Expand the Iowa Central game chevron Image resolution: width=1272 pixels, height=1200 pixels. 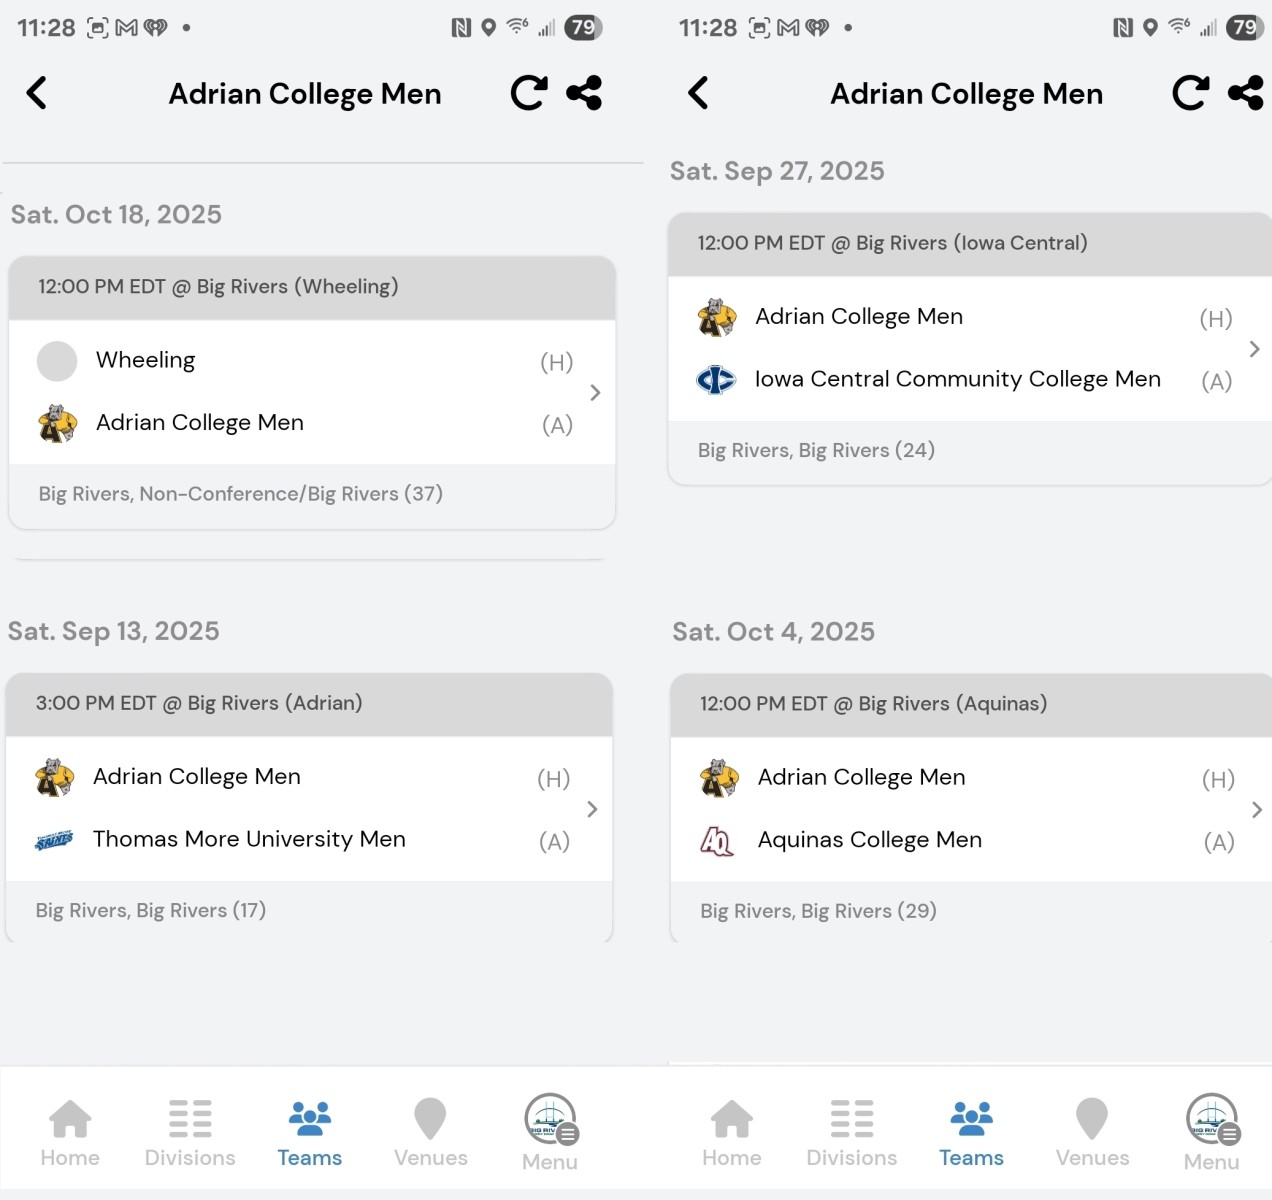1254,349
